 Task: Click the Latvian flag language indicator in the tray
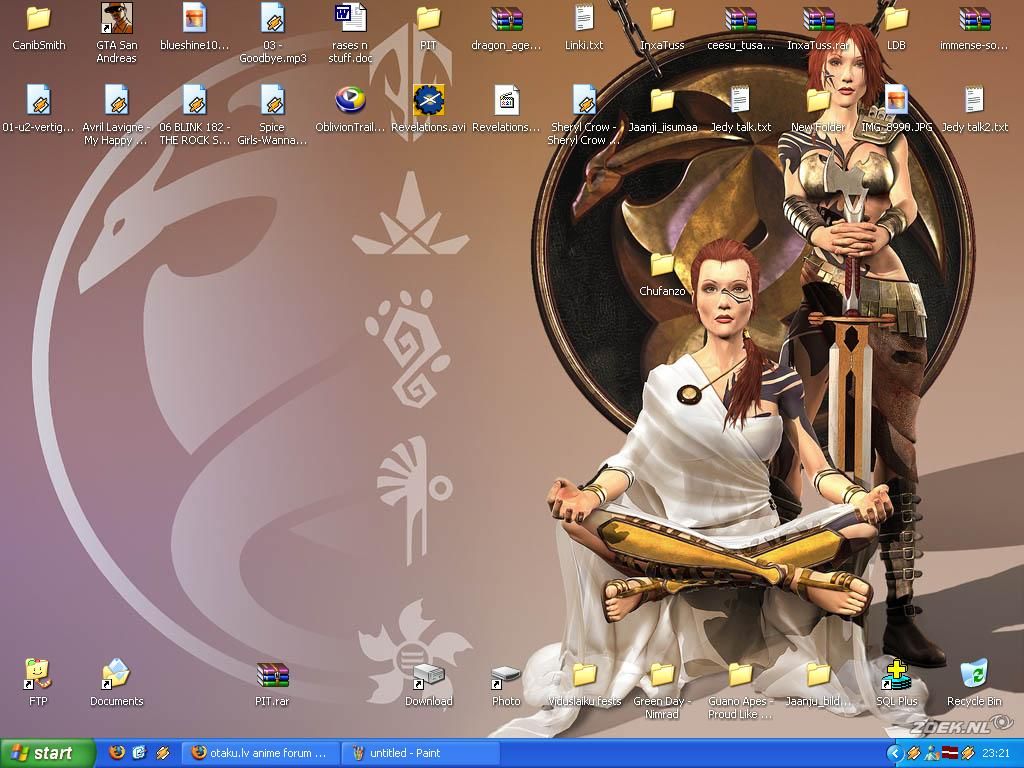click(x=950, y=753)
